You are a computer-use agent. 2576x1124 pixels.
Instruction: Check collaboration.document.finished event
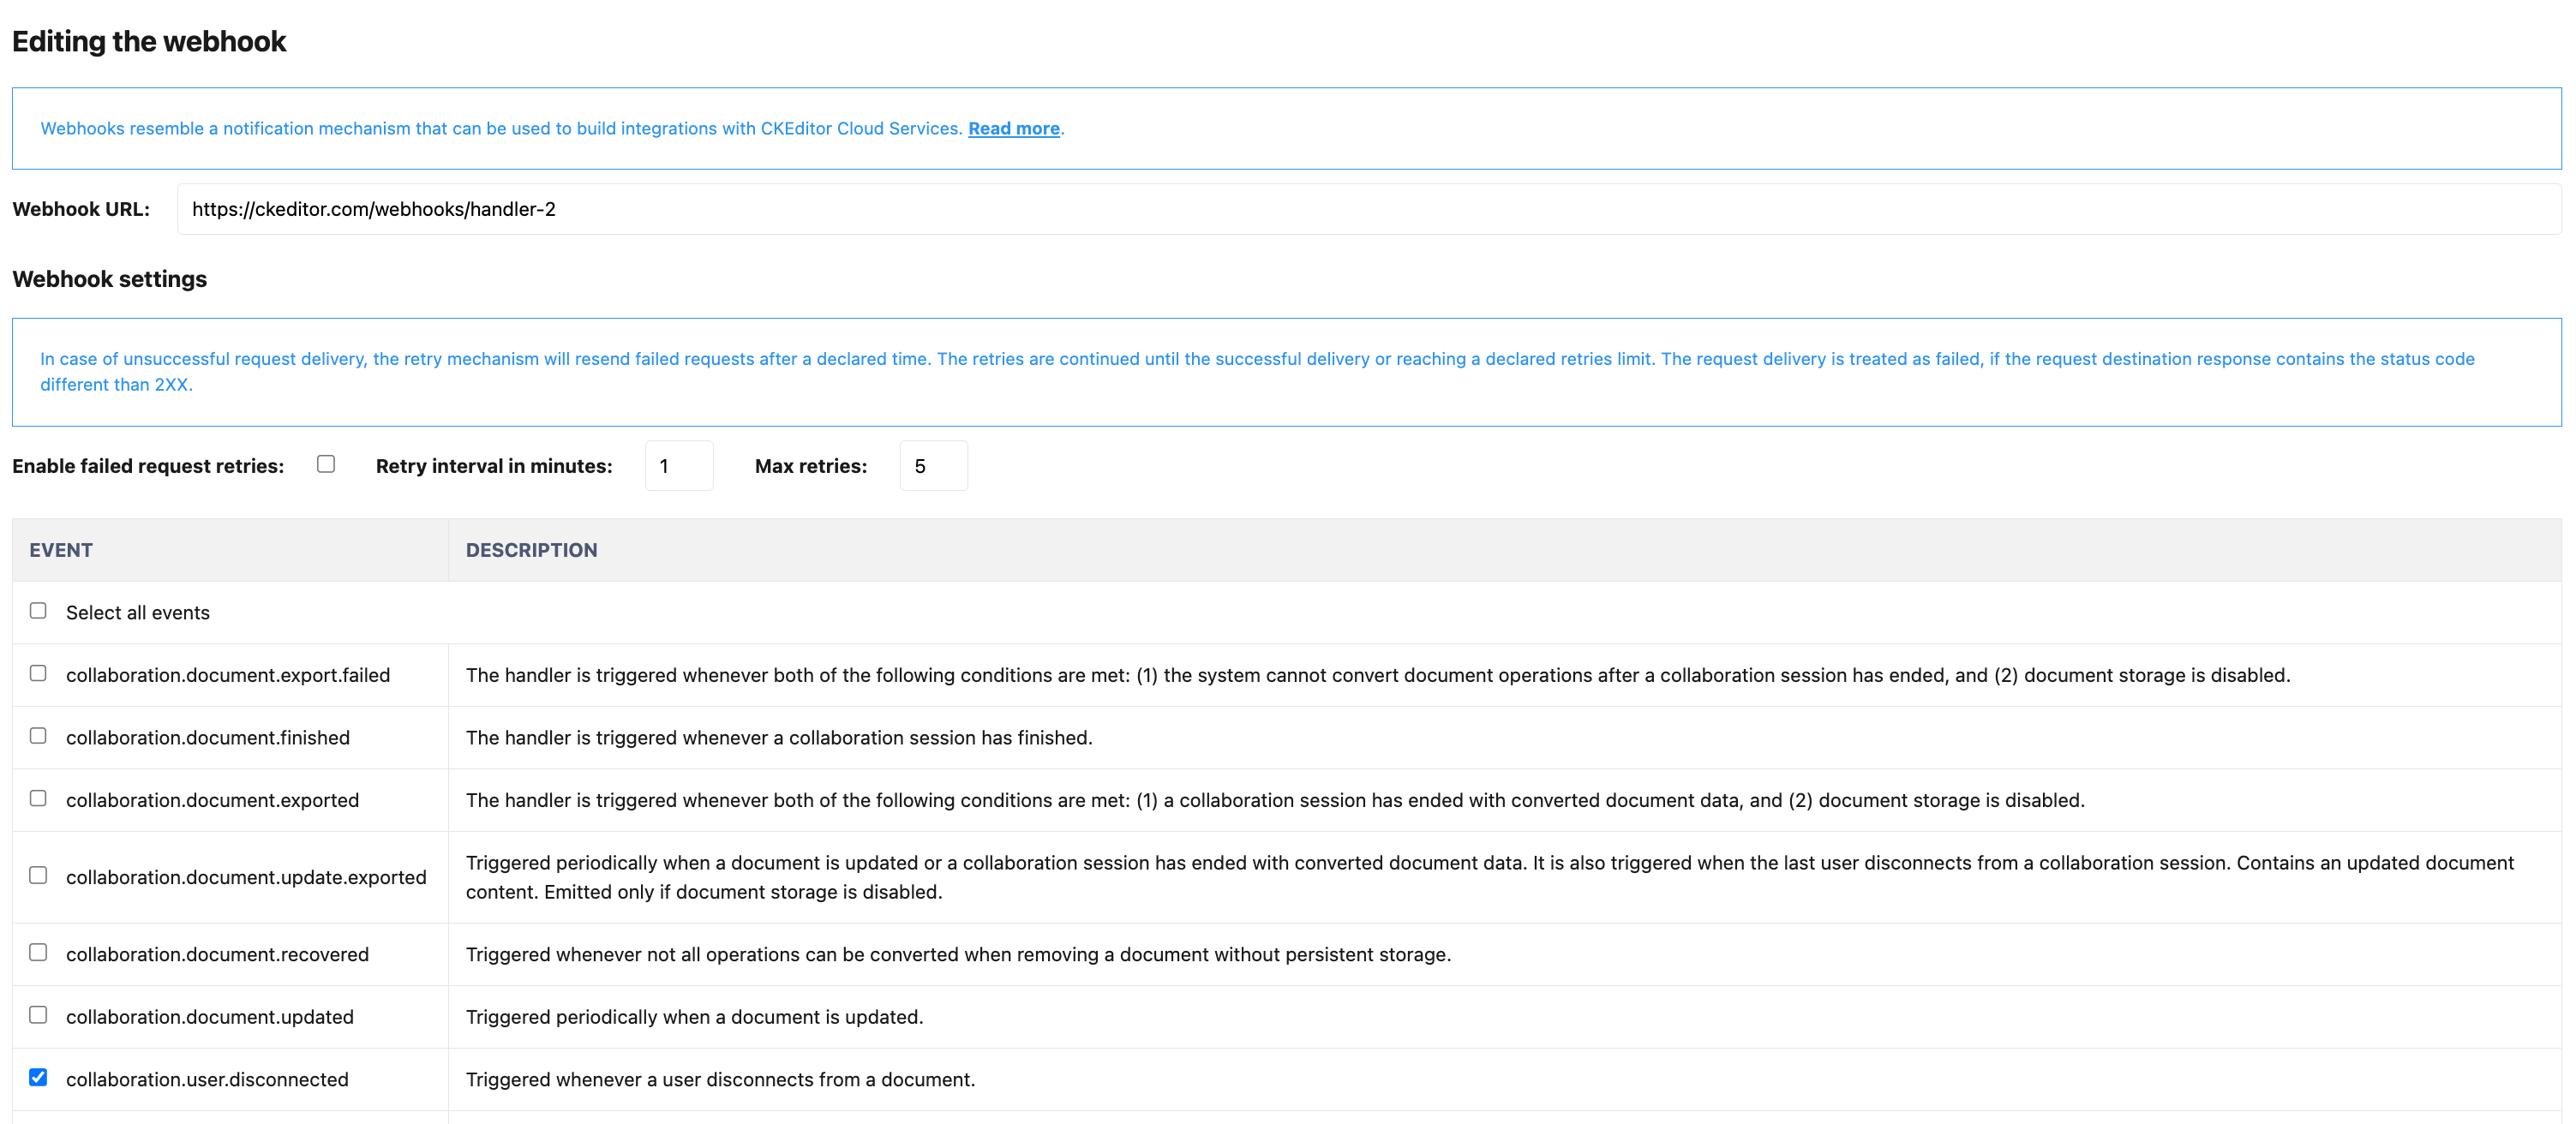(38, 736)
